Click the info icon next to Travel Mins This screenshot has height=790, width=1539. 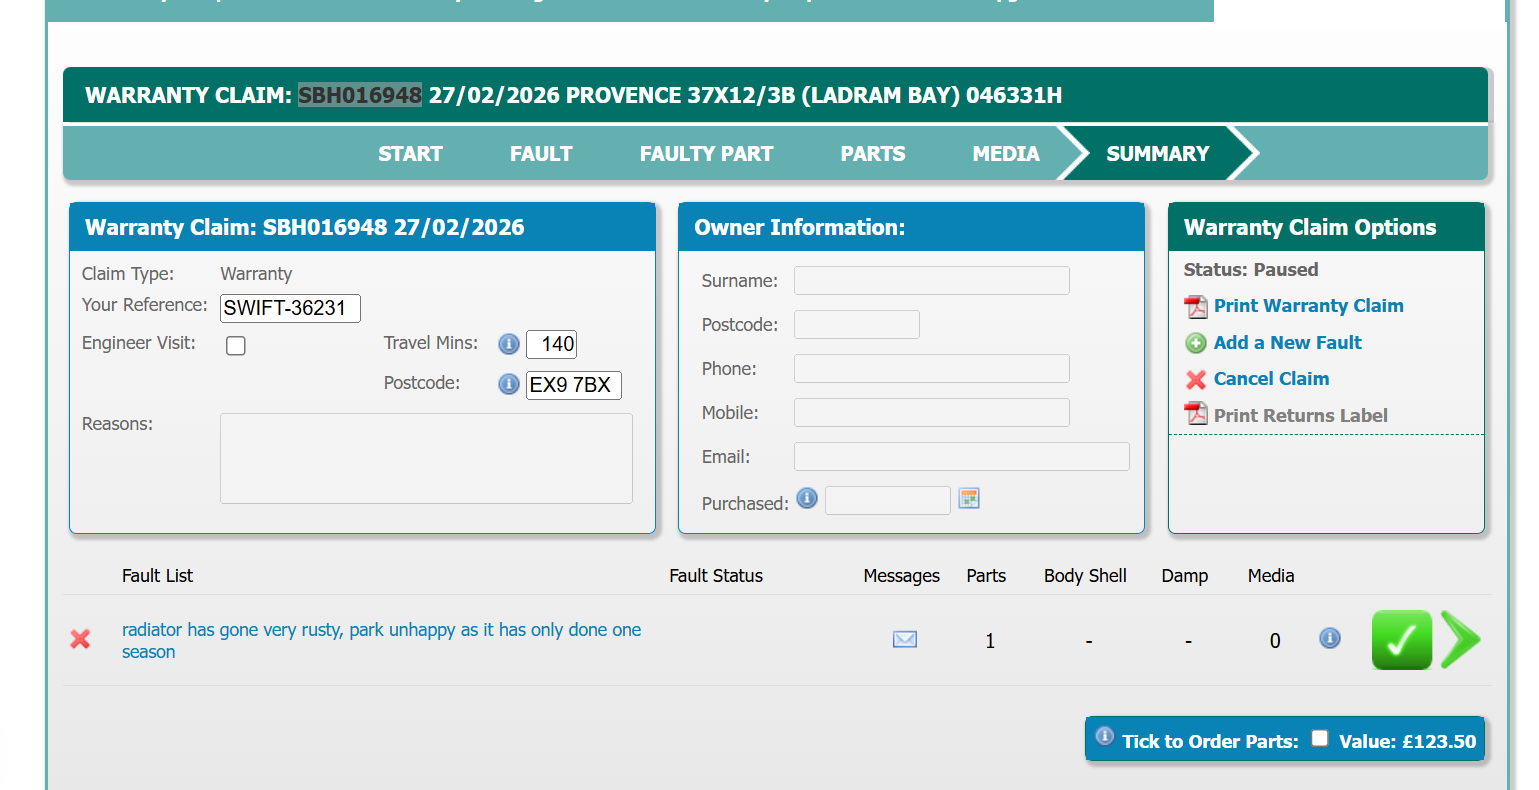coord(509,345)
